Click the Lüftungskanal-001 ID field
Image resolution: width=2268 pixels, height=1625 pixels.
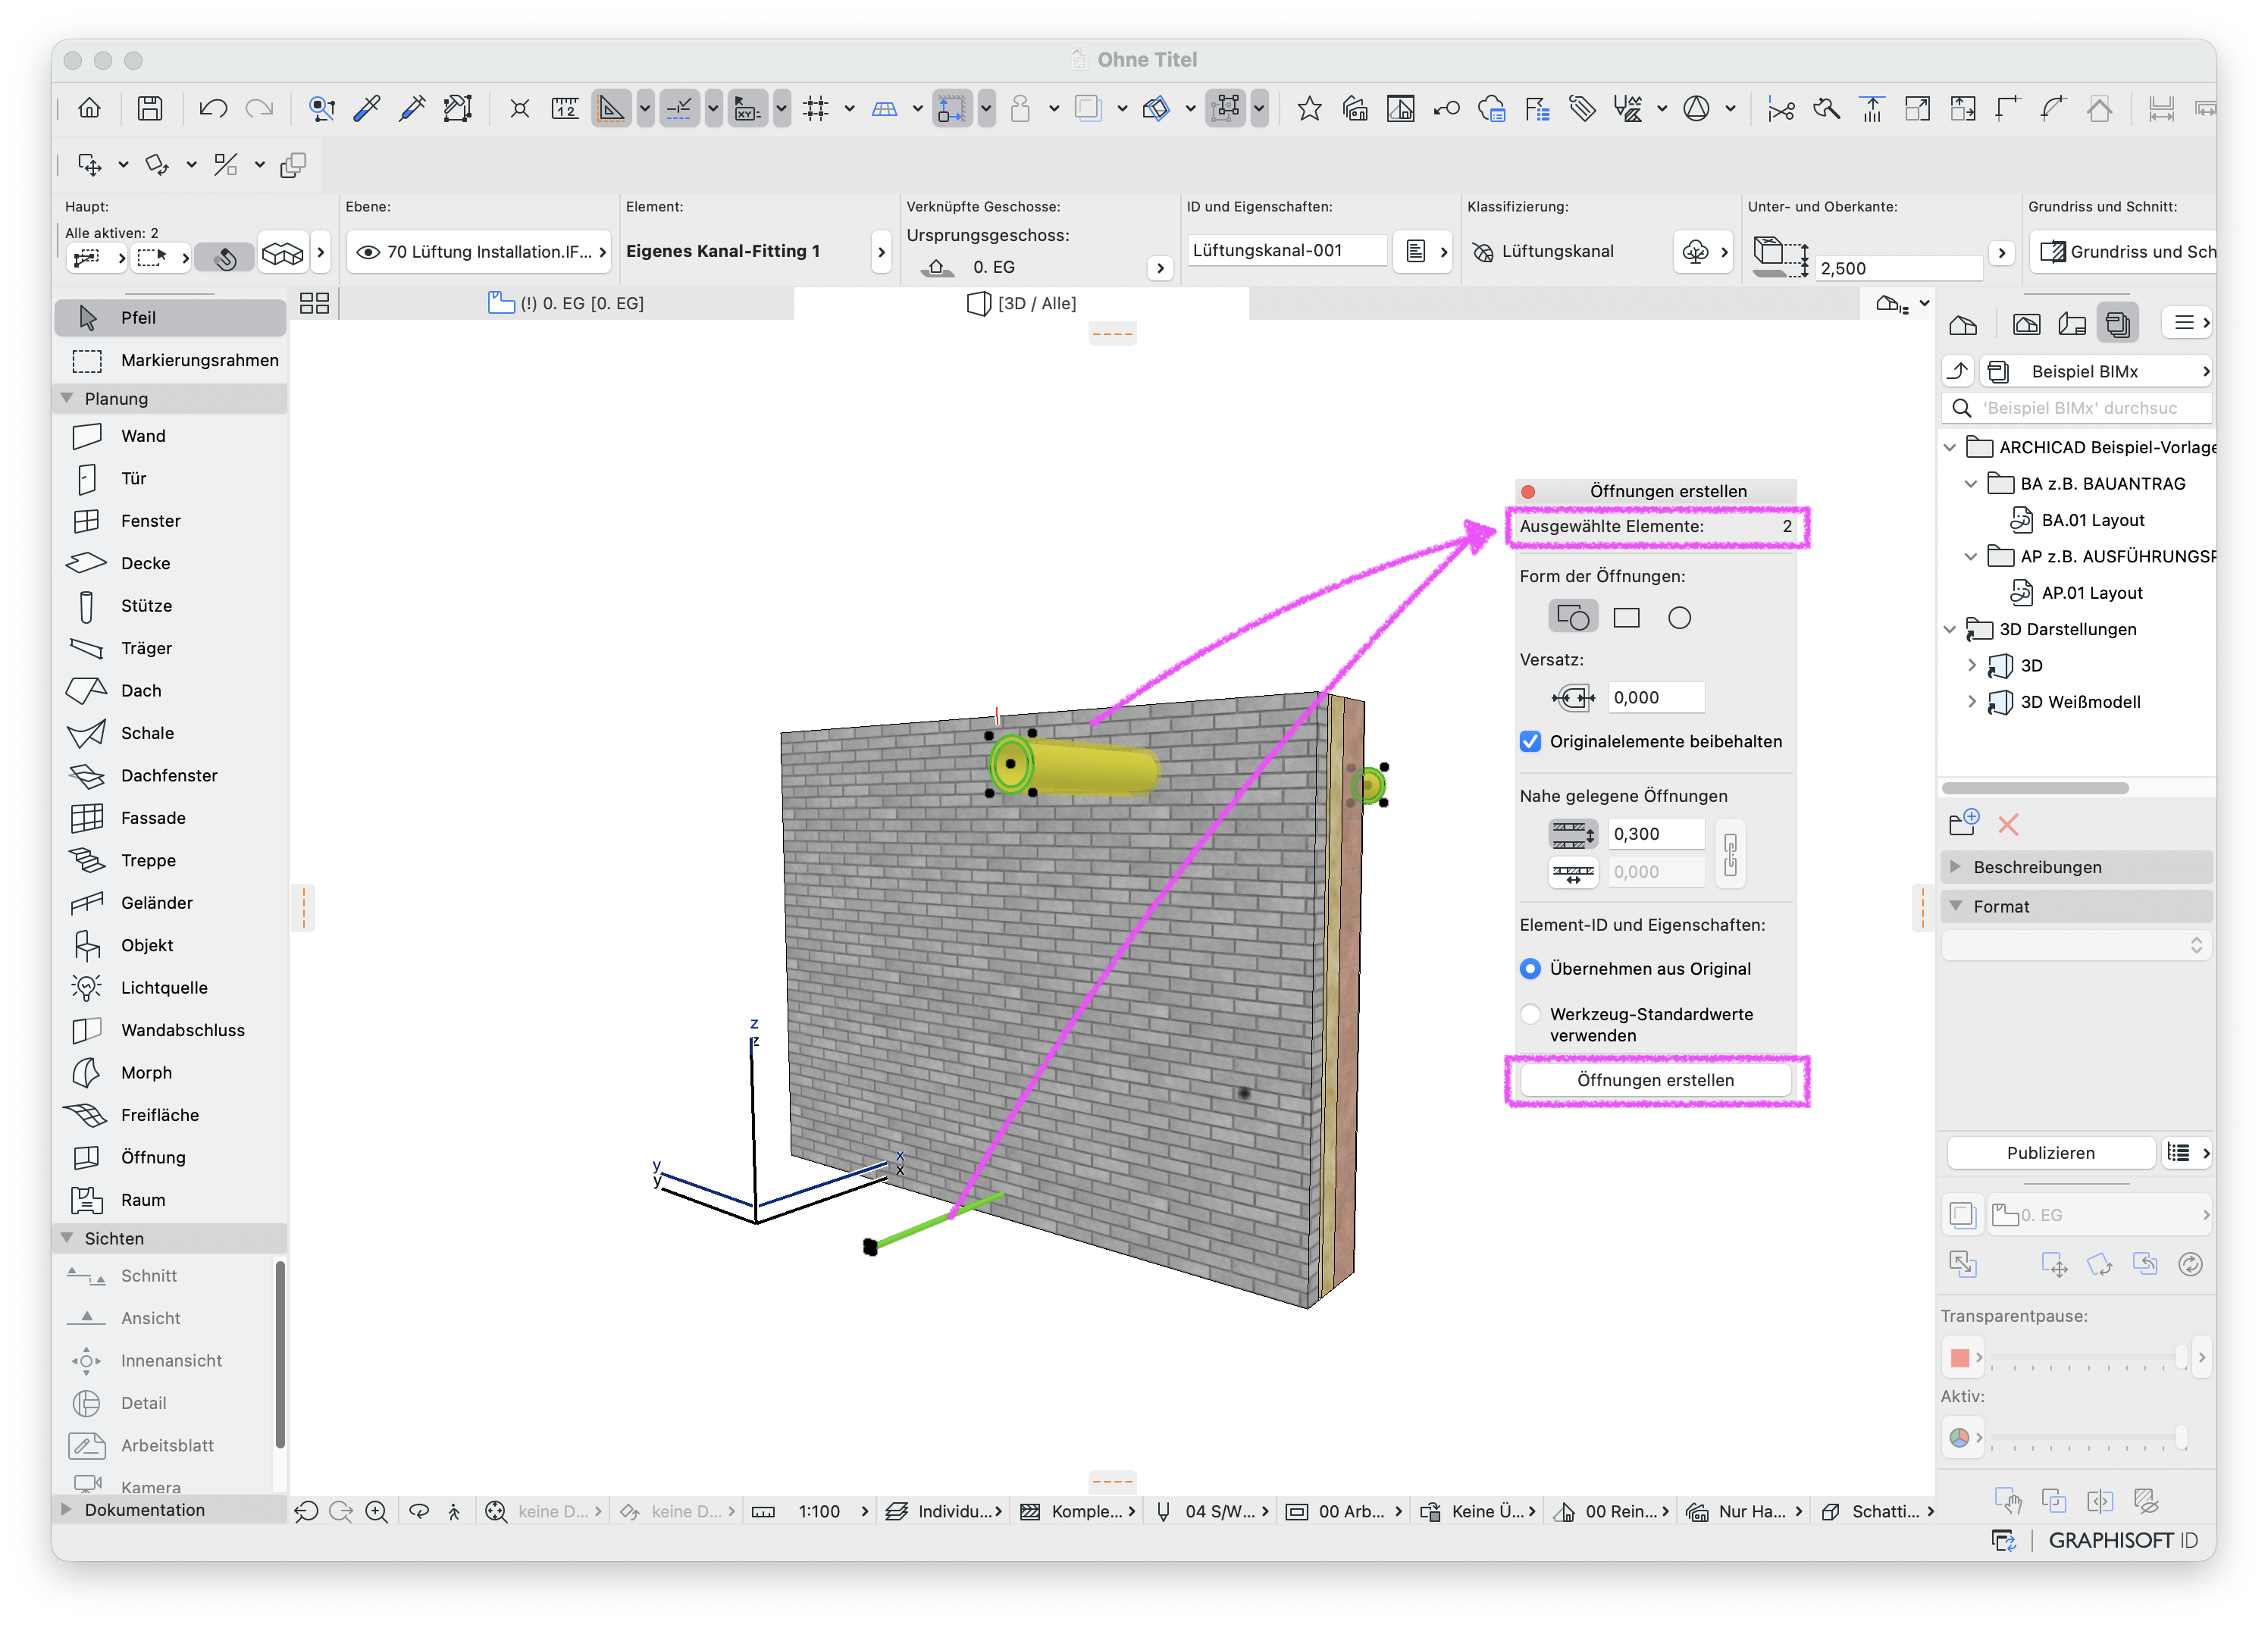(x=1286, y=251)
